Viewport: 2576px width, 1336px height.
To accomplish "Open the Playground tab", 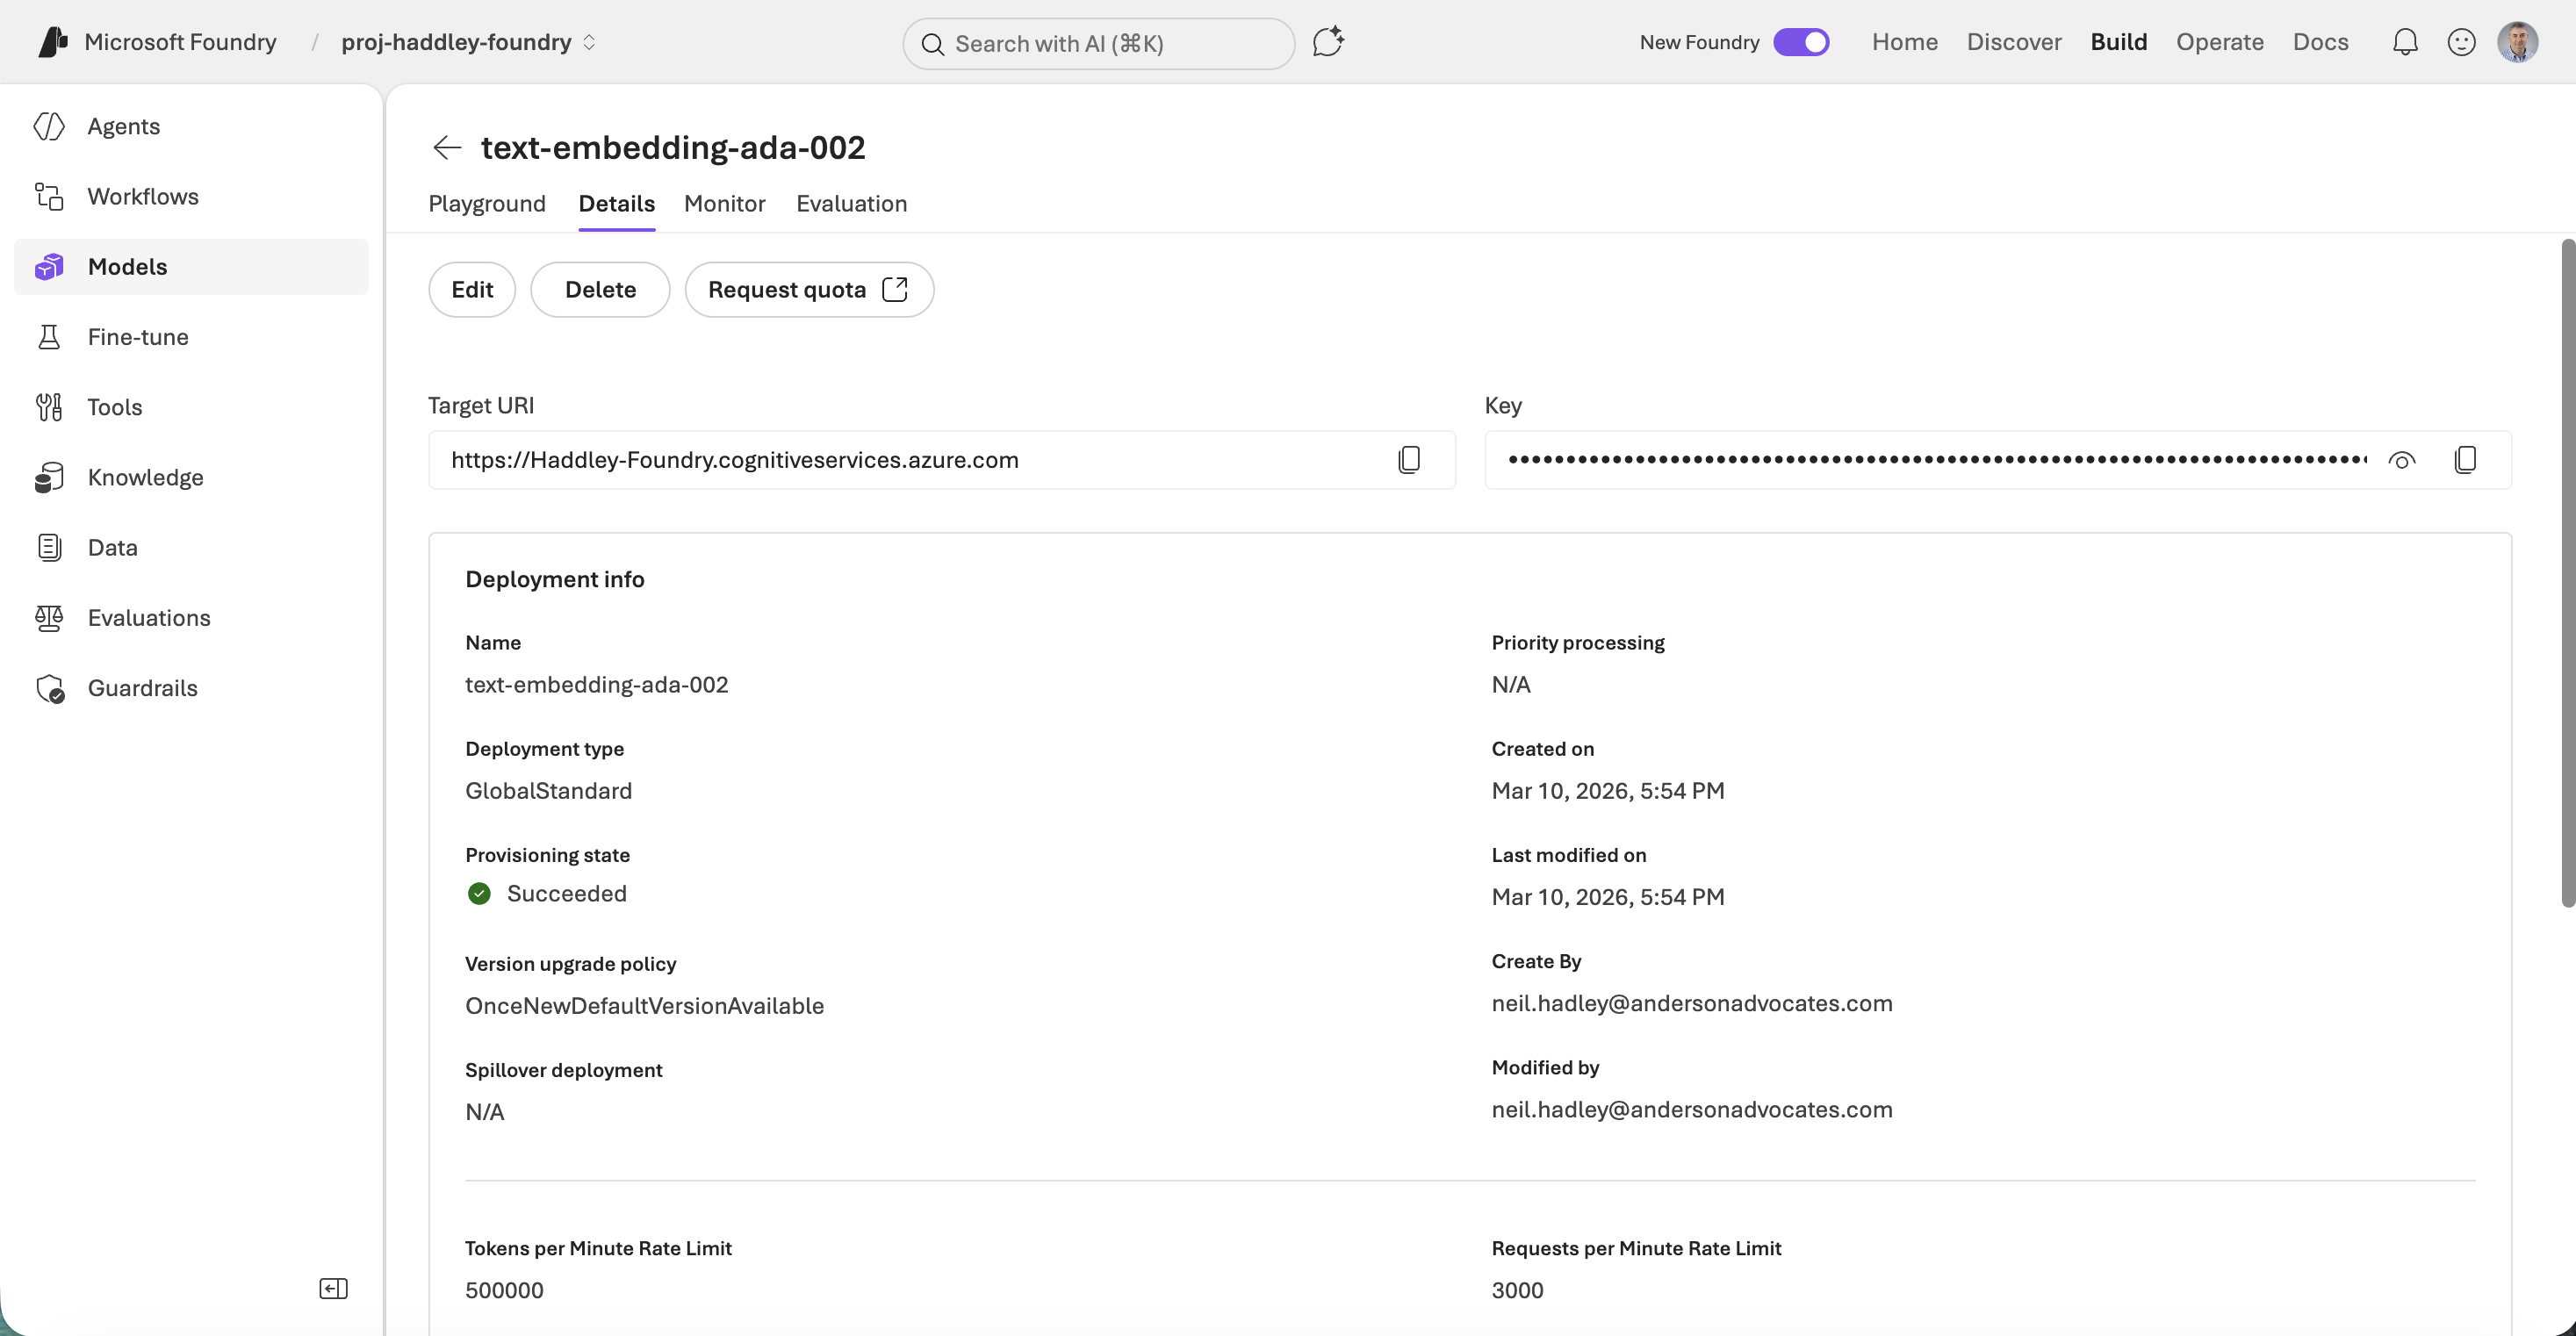I will [487, 204].
